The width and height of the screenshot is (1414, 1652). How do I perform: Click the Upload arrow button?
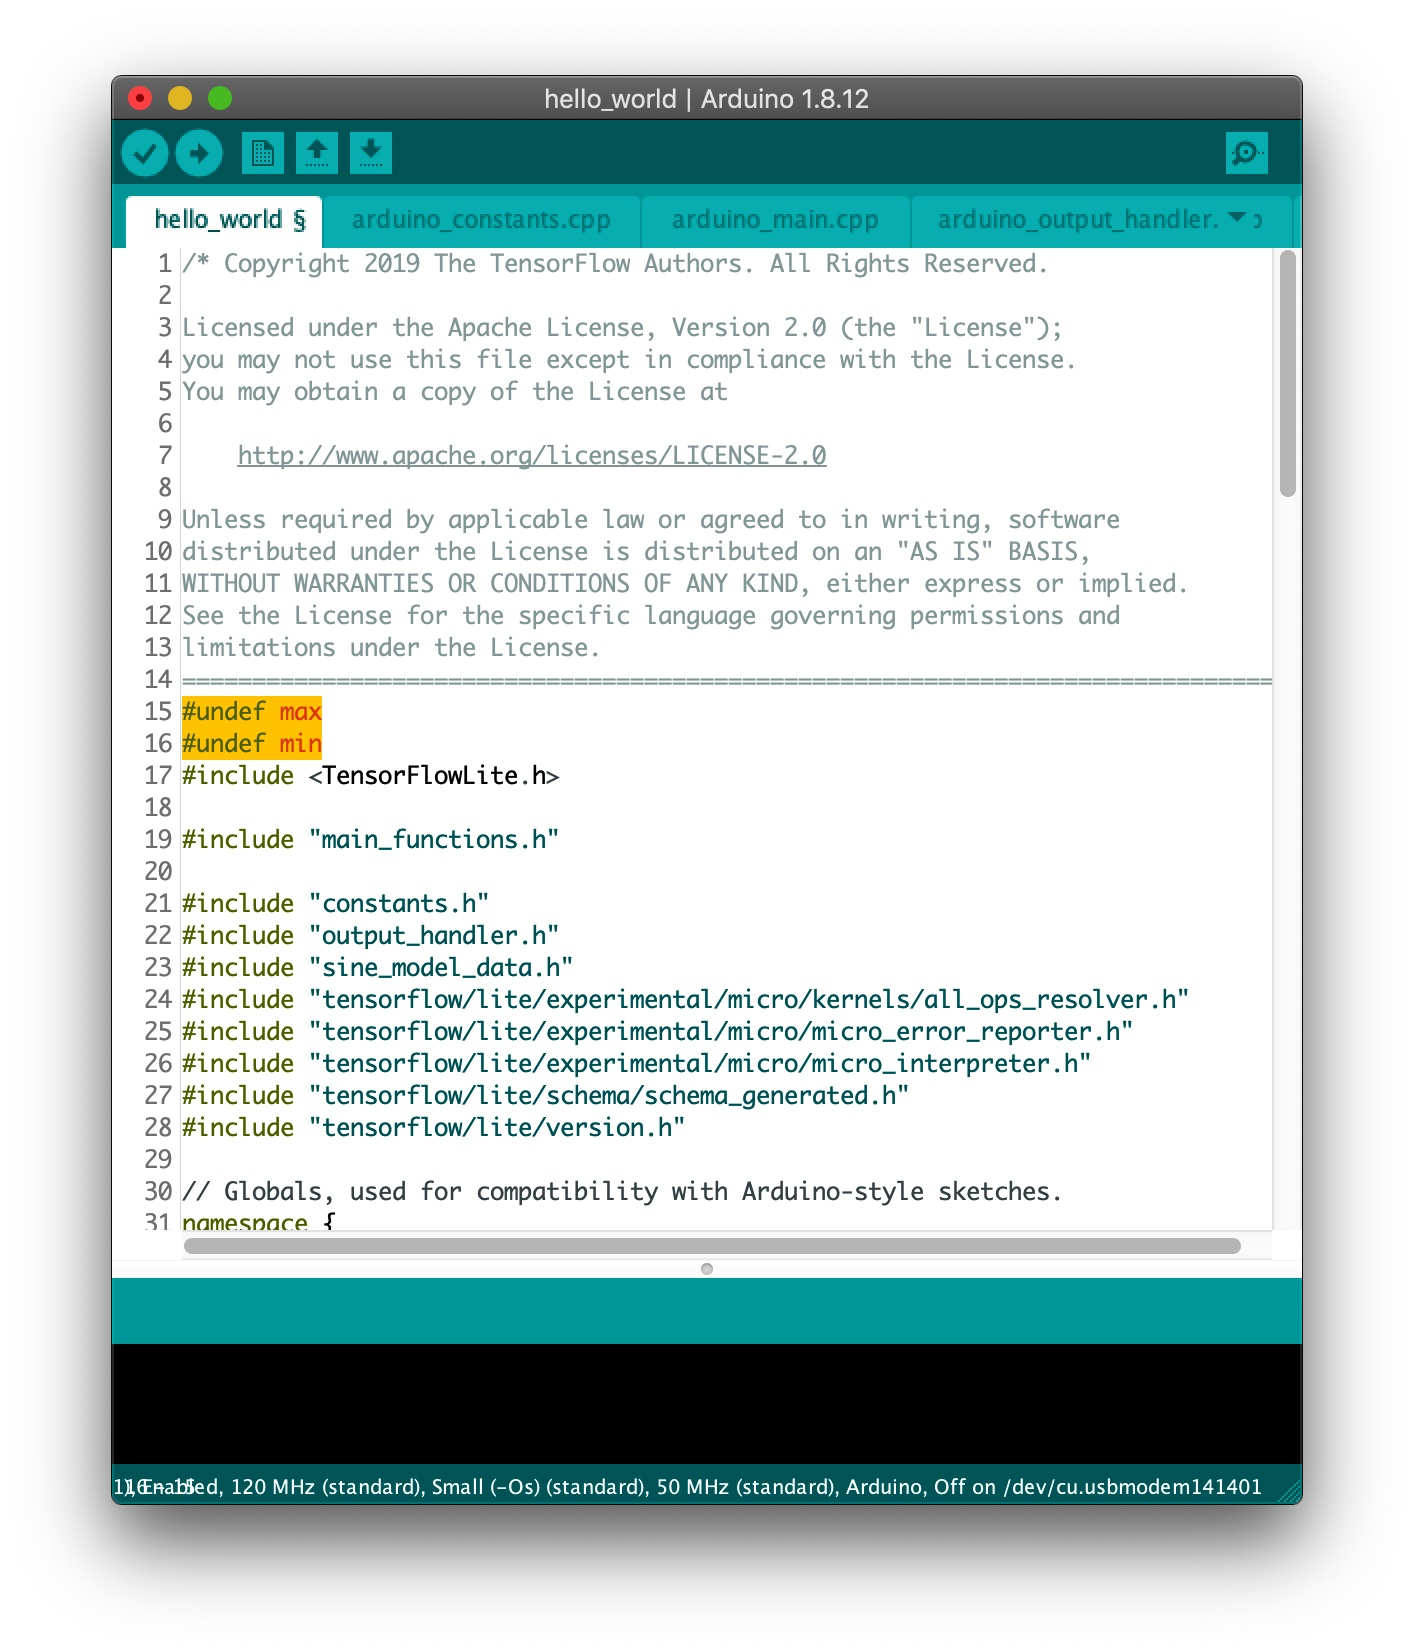199,154
